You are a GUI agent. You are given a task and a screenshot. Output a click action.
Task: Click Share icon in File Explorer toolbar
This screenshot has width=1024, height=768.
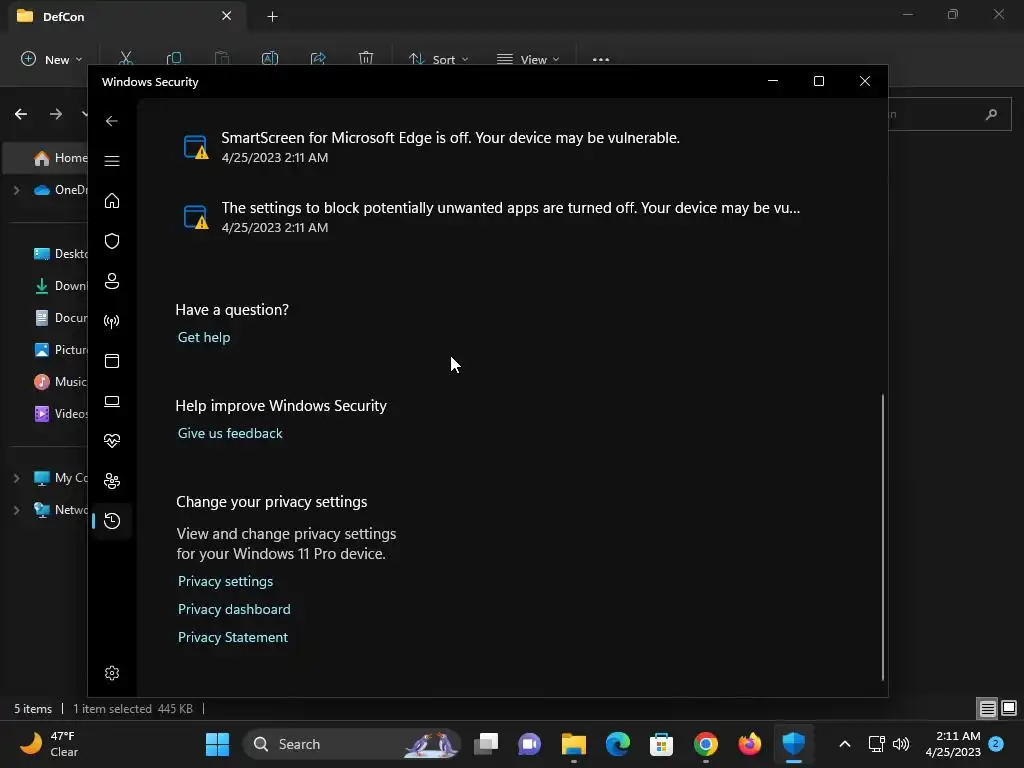318,58
